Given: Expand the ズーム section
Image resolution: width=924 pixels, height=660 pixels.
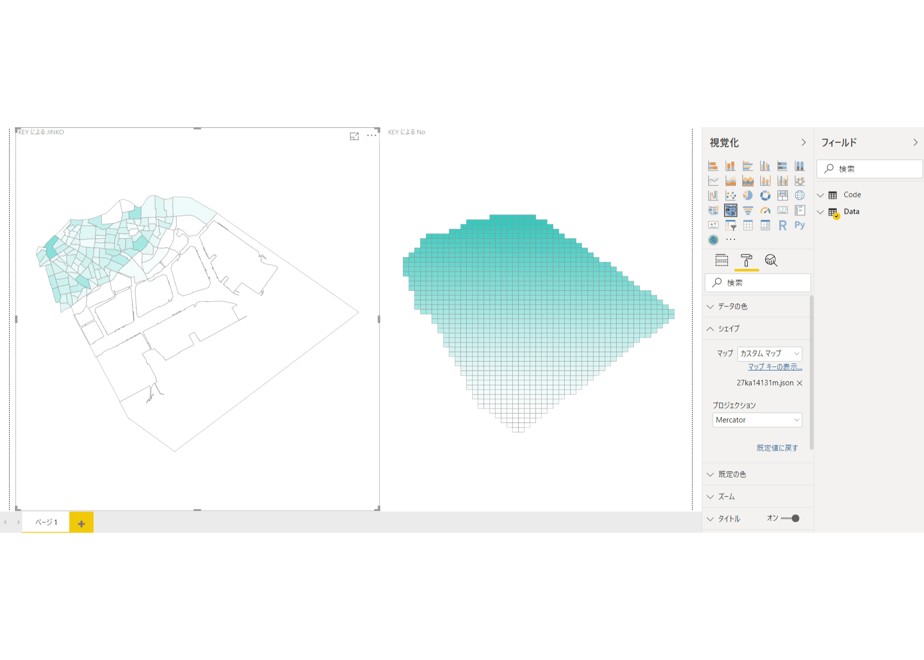Looking at the screenshot, I should pos(758,497).
